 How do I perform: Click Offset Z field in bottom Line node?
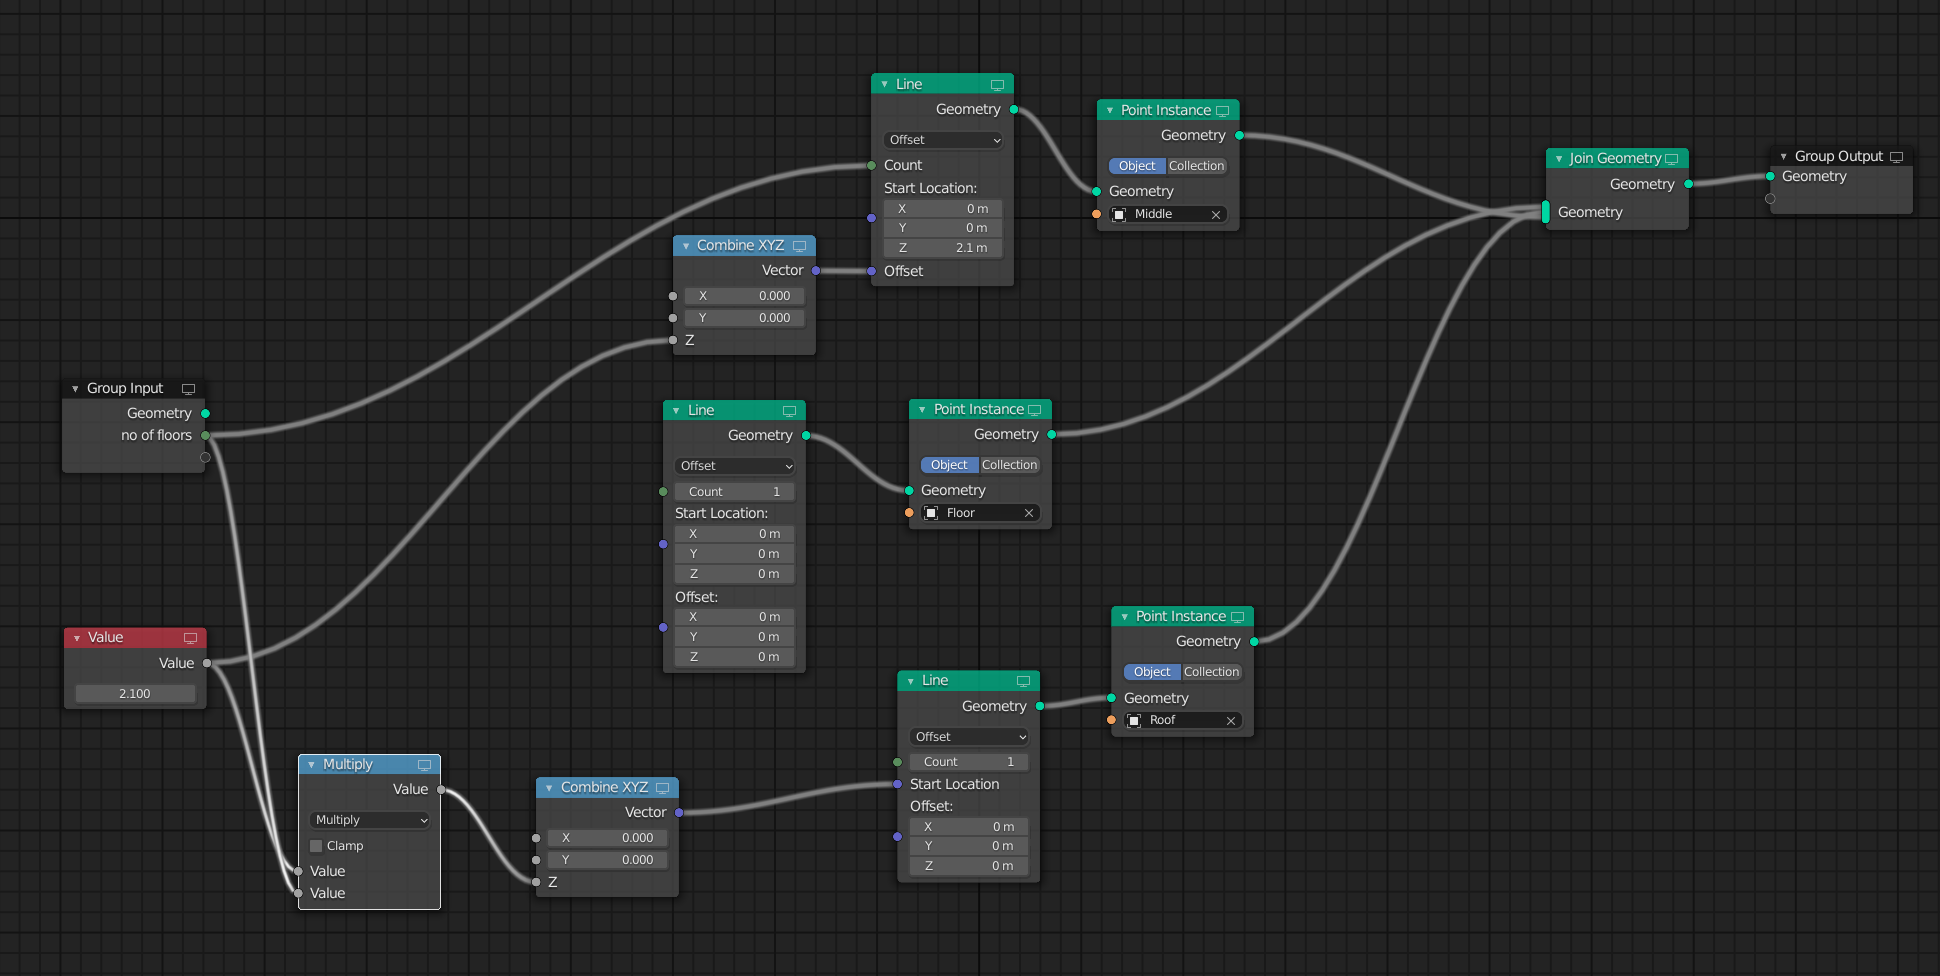click(969, 866)
